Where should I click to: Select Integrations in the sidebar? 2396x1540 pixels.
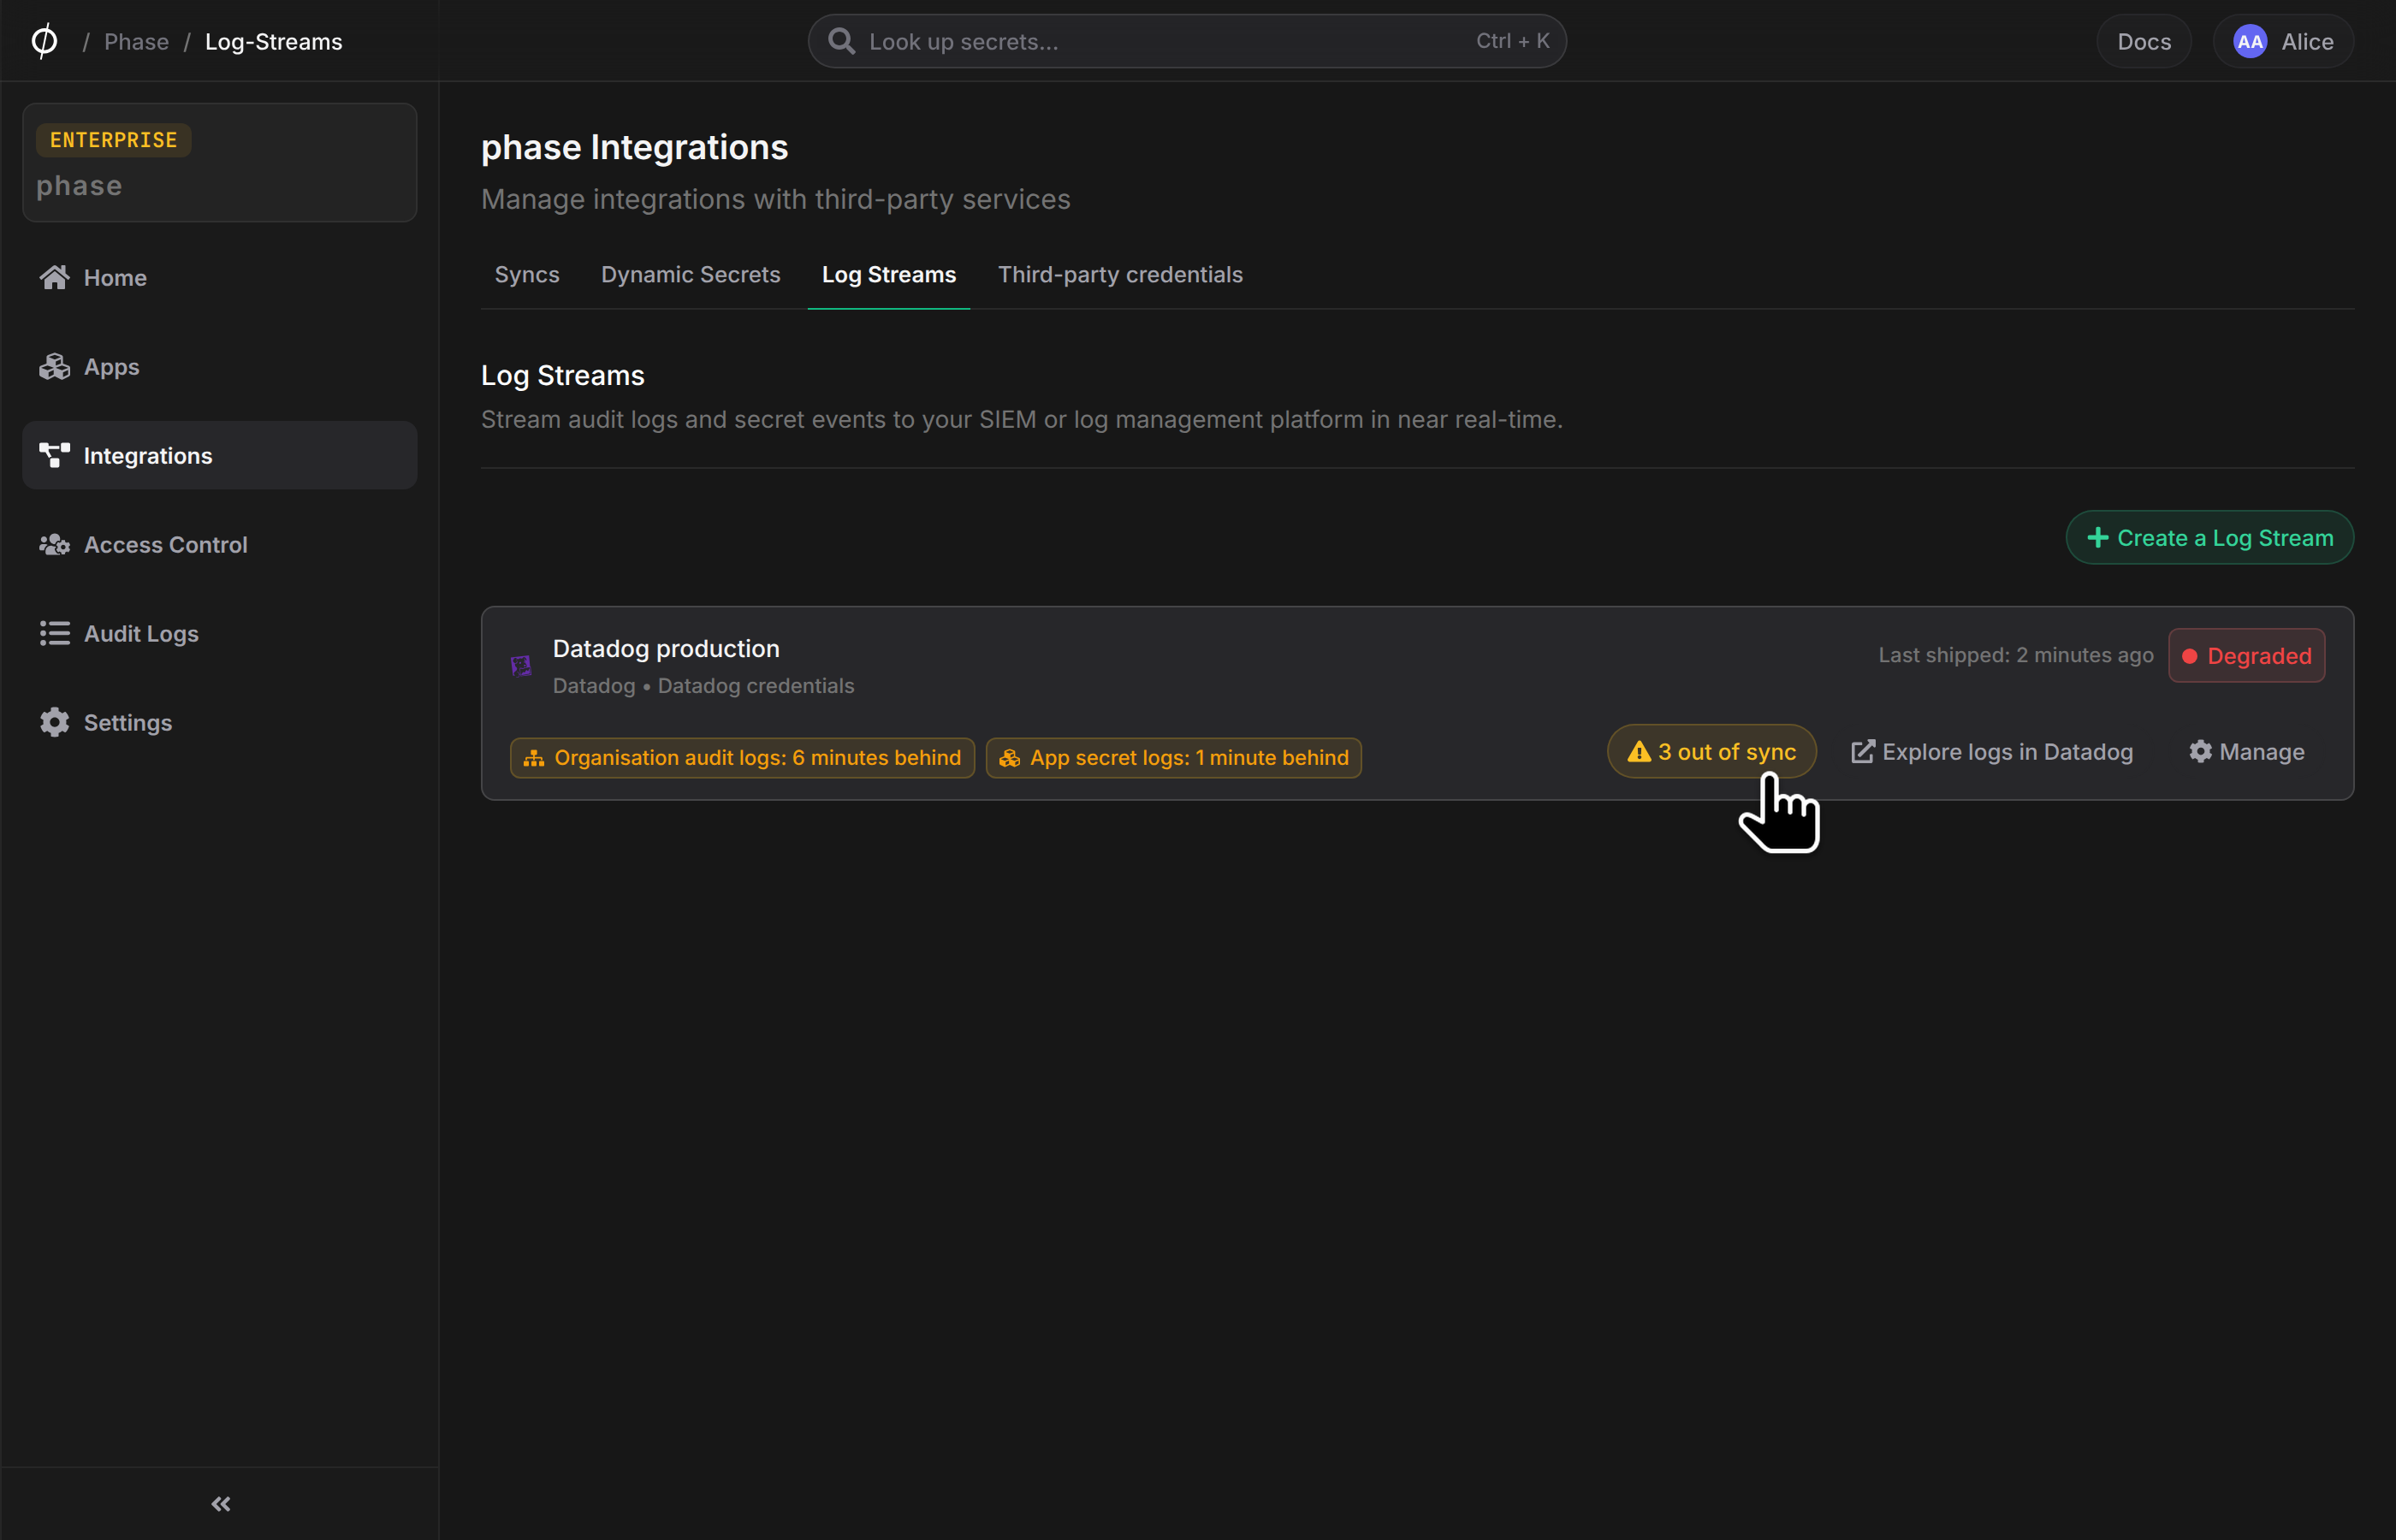coord(219,455)
